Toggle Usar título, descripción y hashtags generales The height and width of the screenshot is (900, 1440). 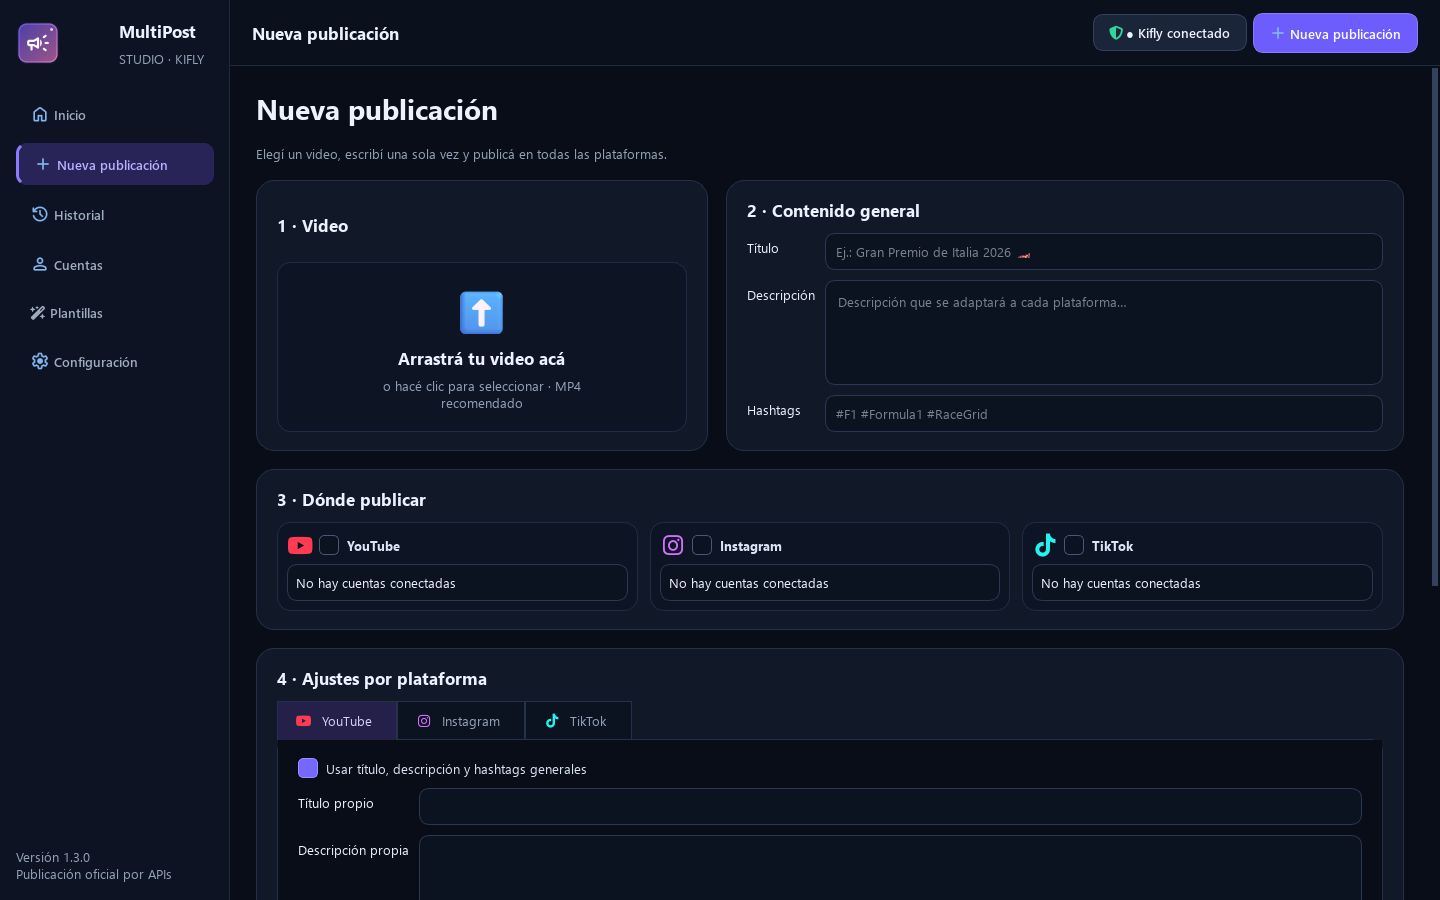pyautogui.click(x=308, y=768)
